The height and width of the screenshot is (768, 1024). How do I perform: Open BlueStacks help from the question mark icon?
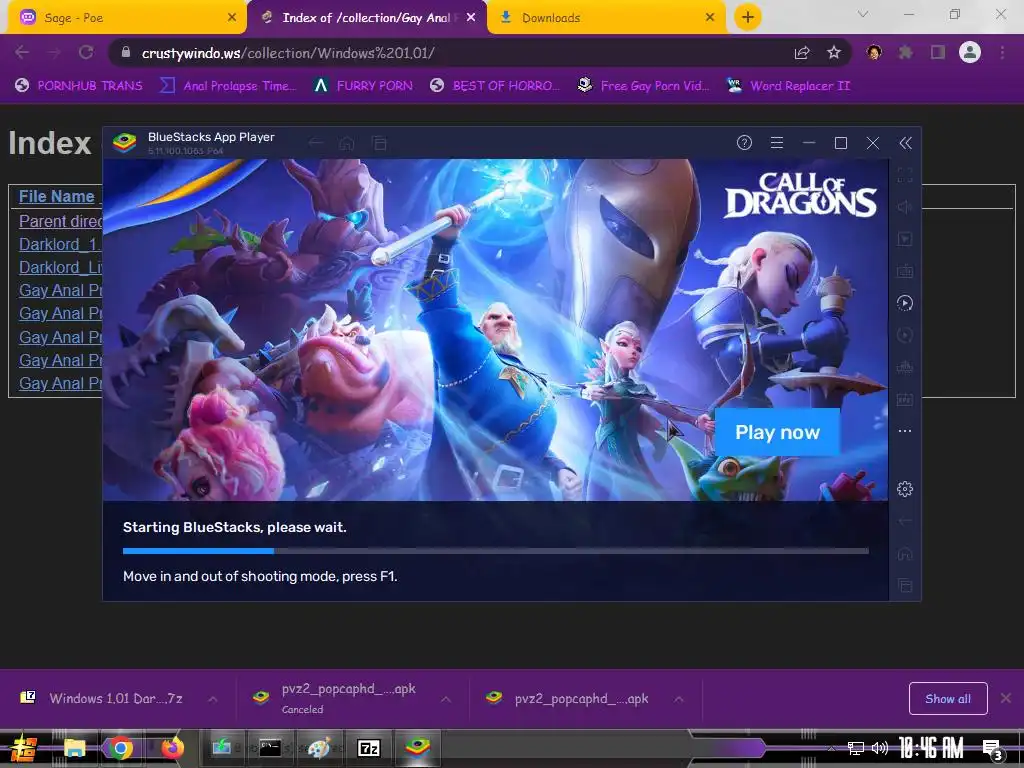[744, 142]
